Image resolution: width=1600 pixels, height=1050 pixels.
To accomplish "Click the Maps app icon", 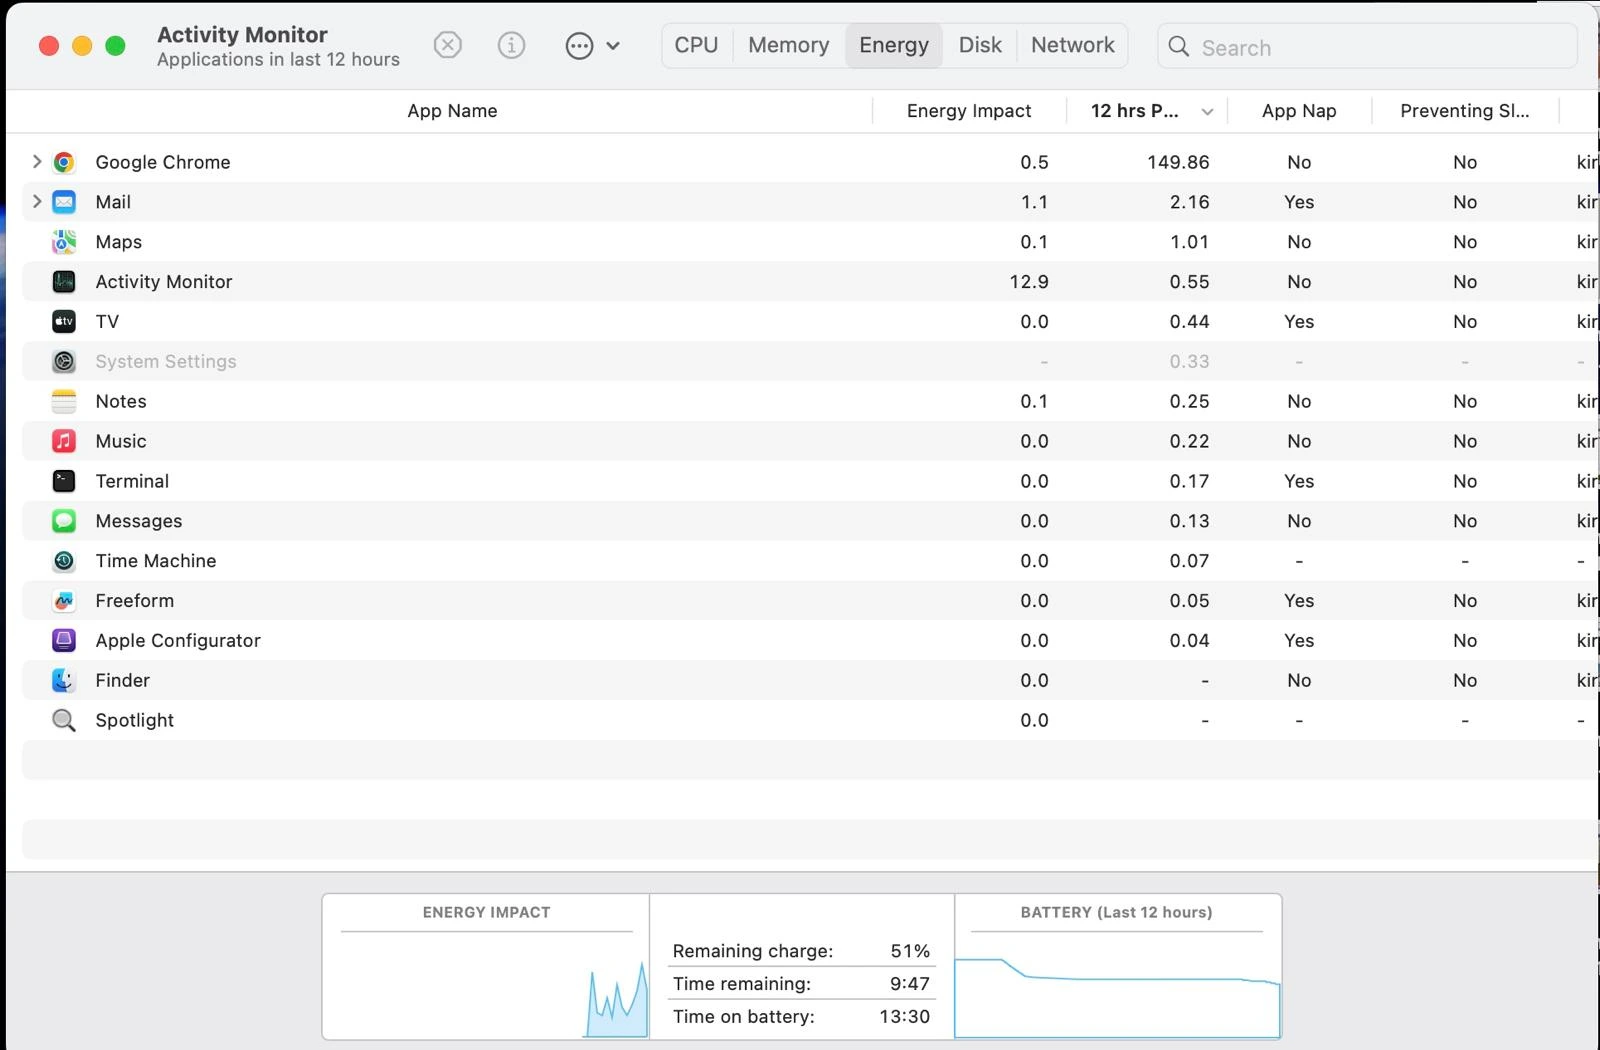I will [x=64, y=242].
